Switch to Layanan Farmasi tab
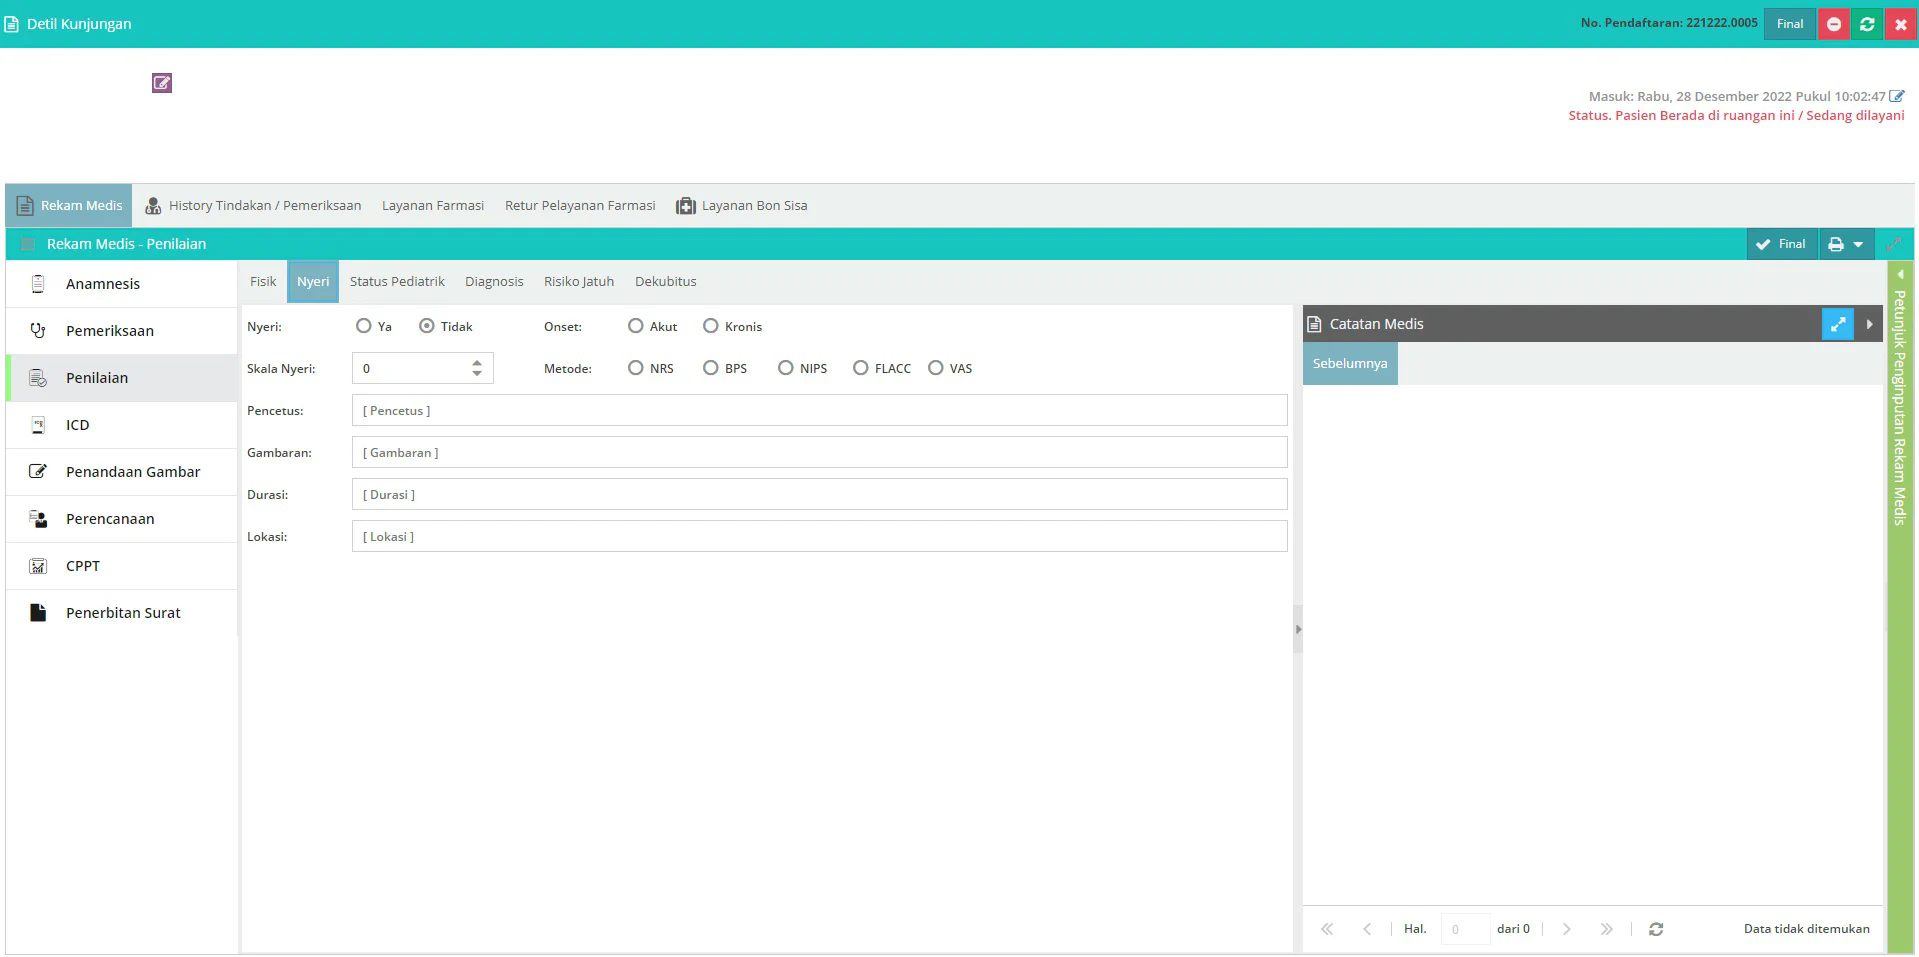1919x957 pixels. tap(433, 205)
